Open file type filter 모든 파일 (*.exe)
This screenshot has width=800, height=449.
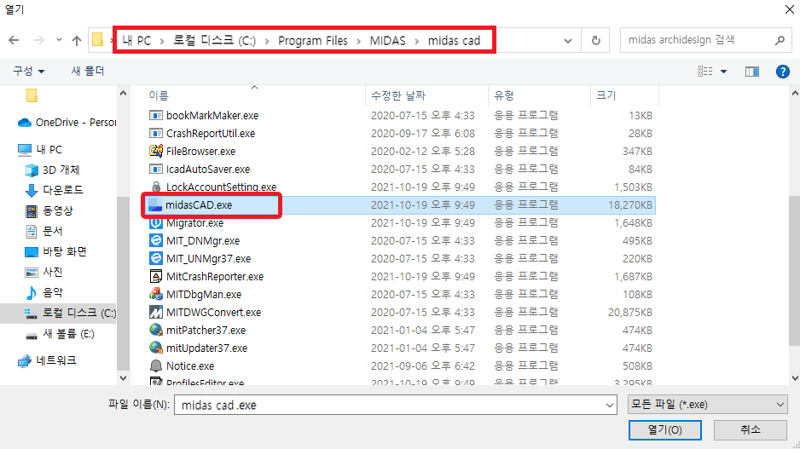click(707, 405)
